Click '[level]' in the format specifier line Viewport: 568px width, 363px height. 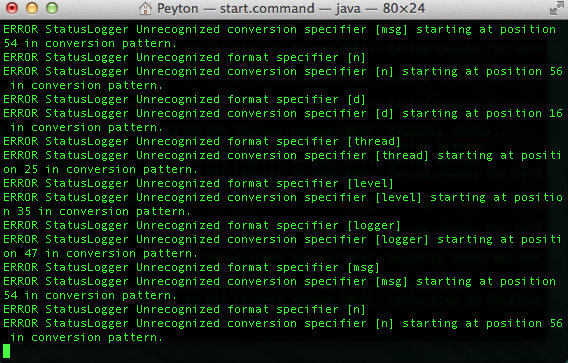point(370,183)
